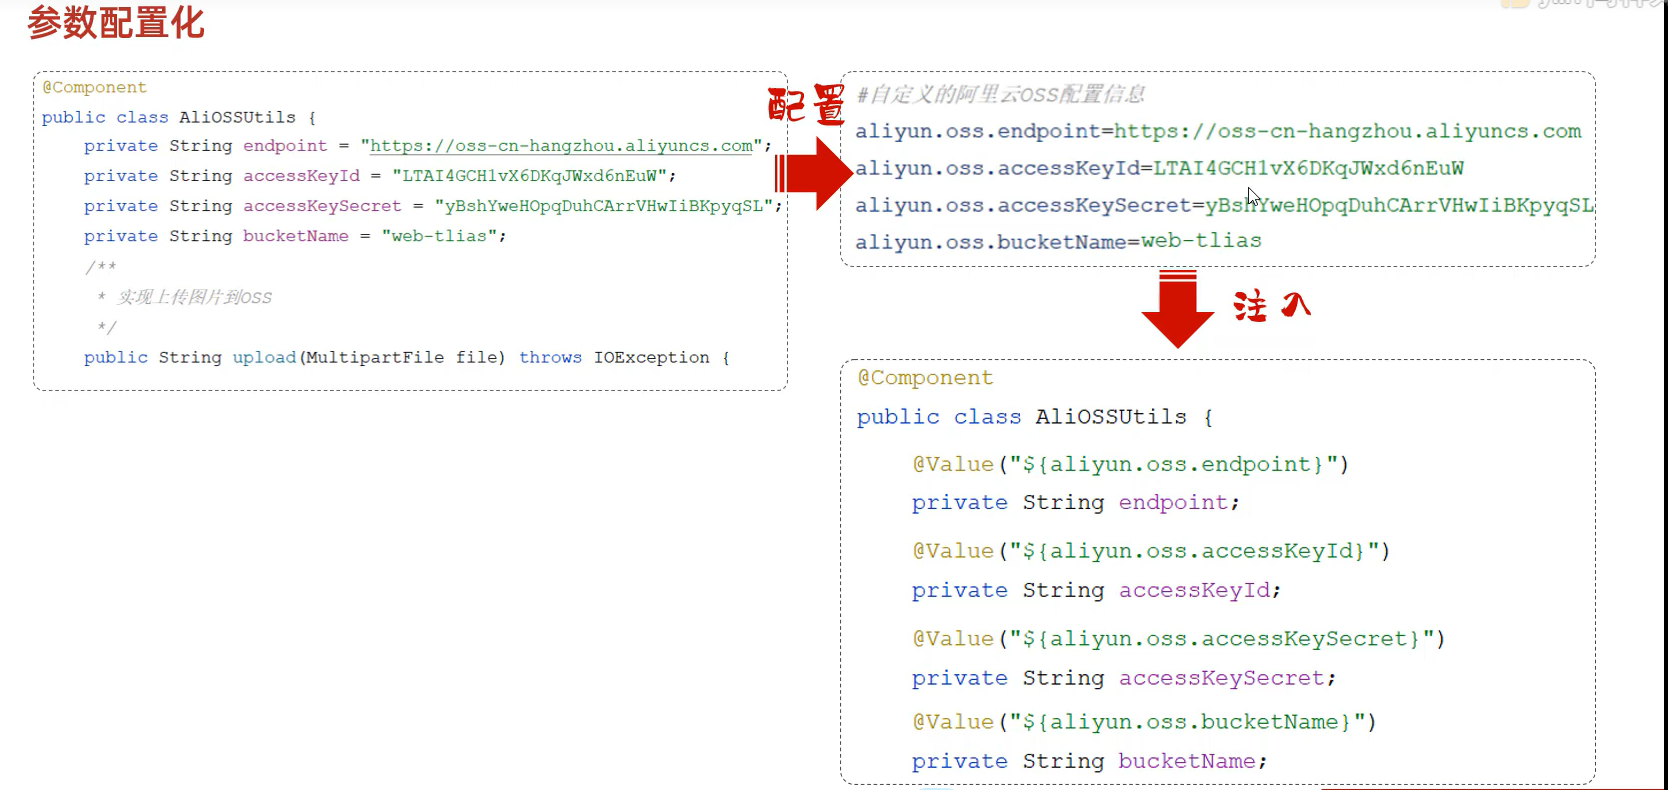Select comment #自定义的阿里云OSS配置信息
Viewport: 1668px width, 790px height.
pyautogui.click(x=1000, y=94)
